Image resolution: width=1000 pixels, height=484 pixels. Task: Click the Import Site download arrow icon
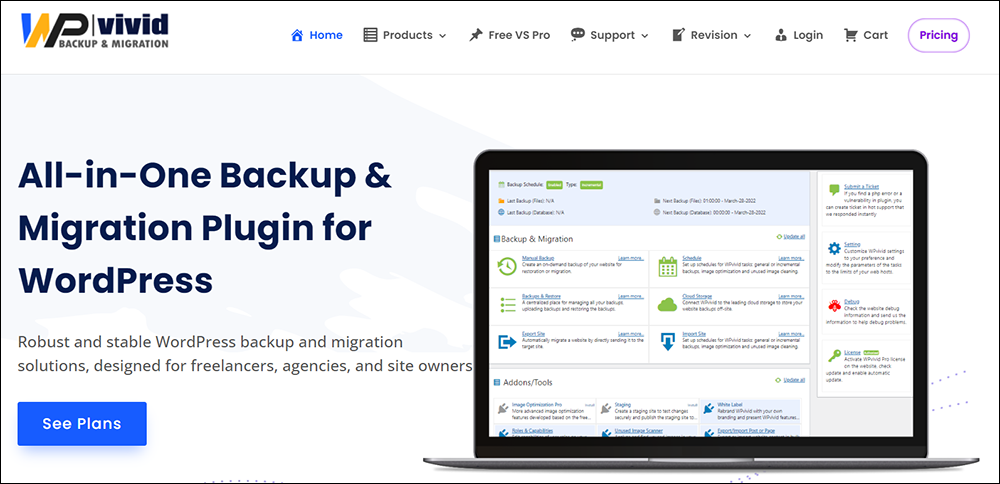coord(667,342)
